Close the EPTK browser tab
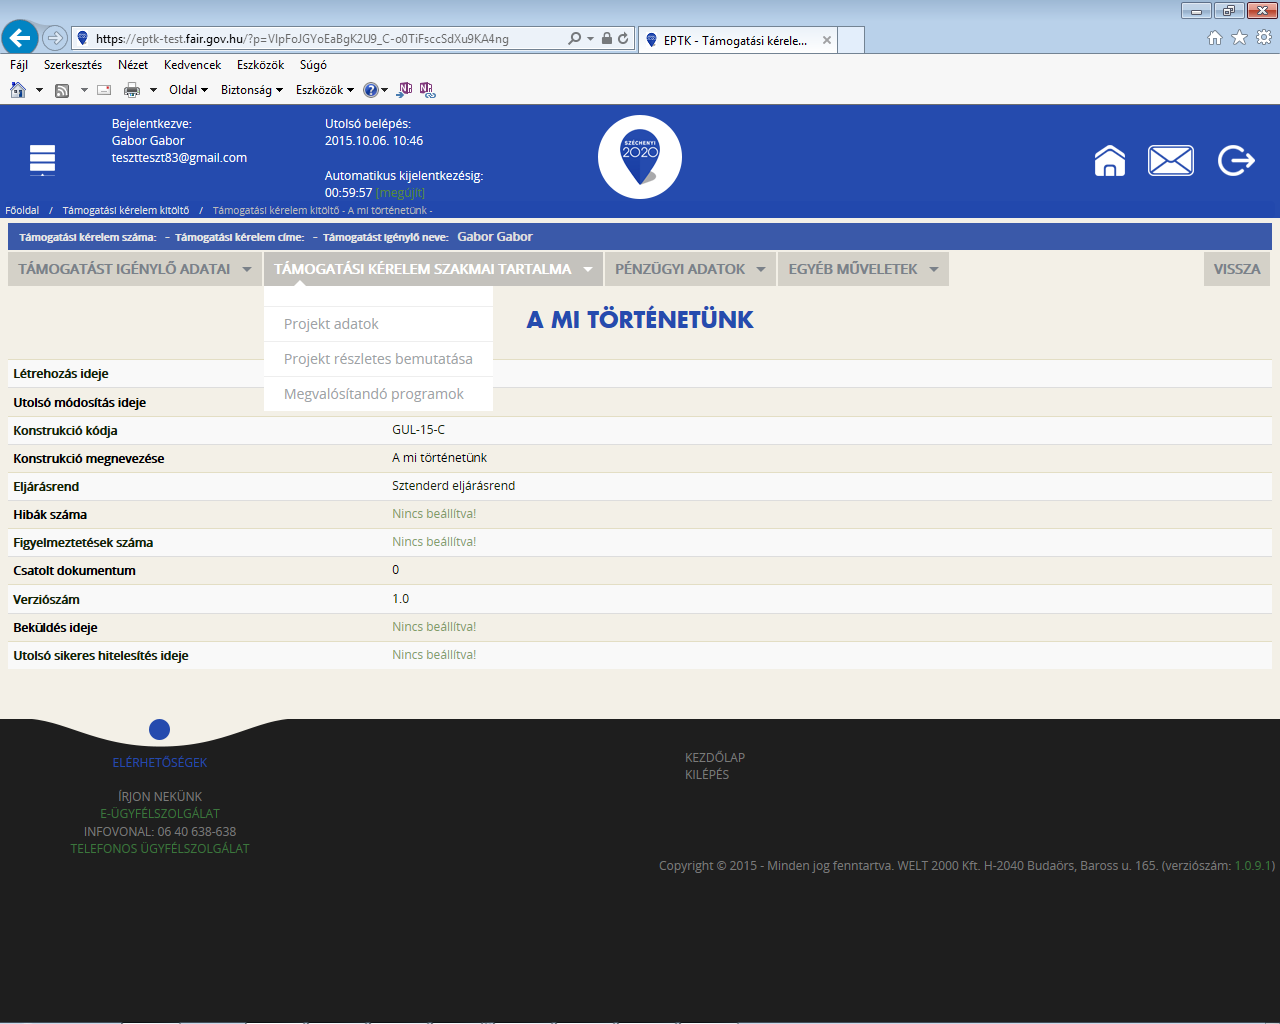The width and height of the screenshot is (1280, 1024). point(827,41)
